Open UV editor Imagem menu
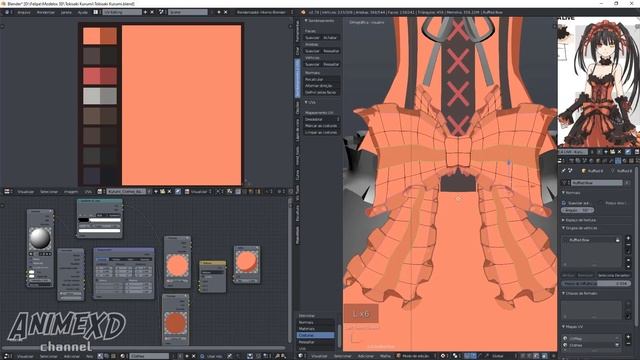Image resolution: width=640 pixels, height=360 pixels. click(x=71, y=191)
